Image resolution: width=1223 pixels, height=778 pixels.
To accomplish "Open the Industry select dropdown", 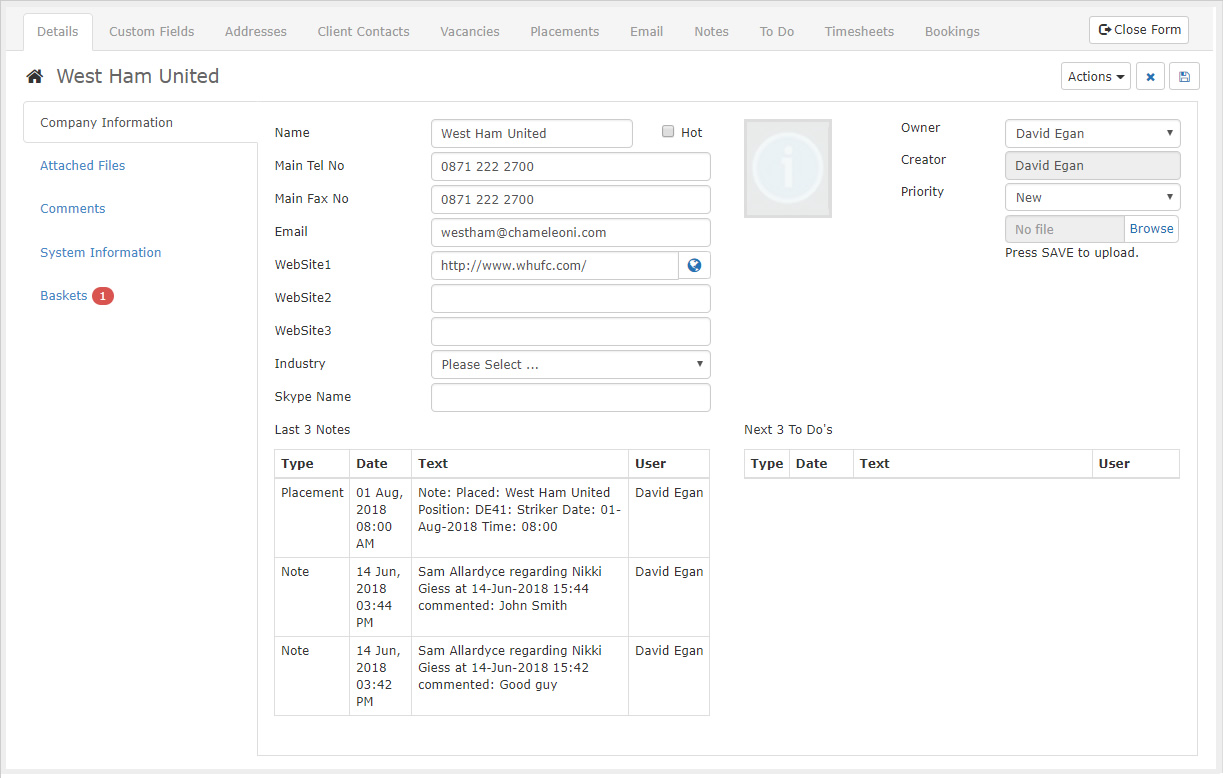I will pos(571,364).
